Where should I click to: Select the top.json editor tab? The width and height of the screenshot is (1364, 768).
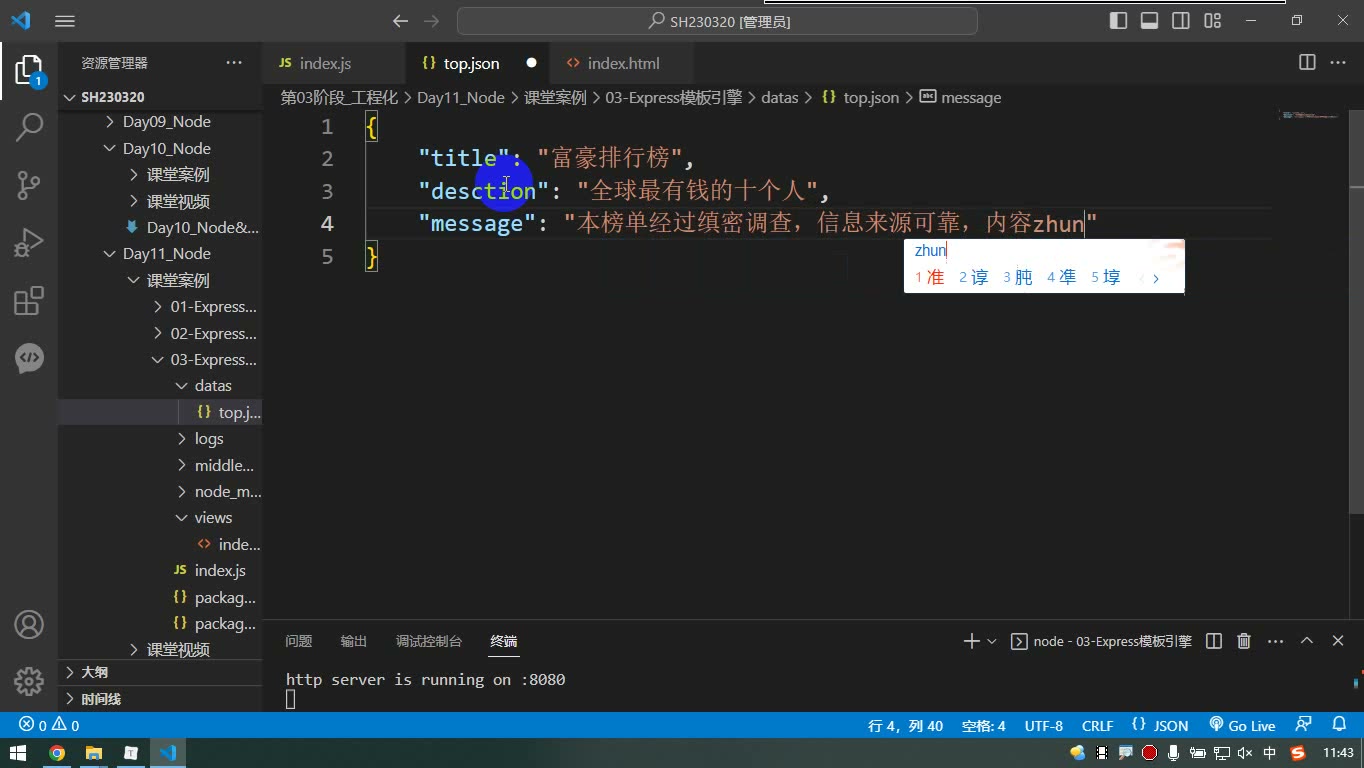click(478, 63)
